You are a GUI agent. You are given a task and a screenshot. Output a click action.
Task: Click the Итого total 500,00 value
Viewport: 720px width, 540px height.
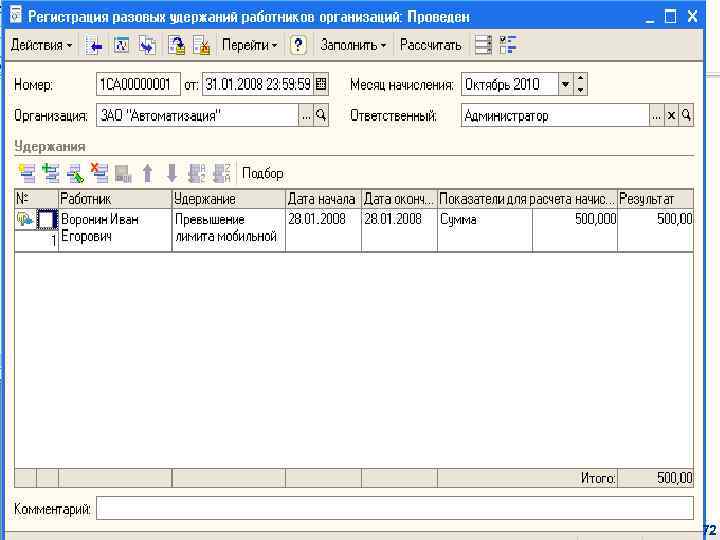pos(674,478)
